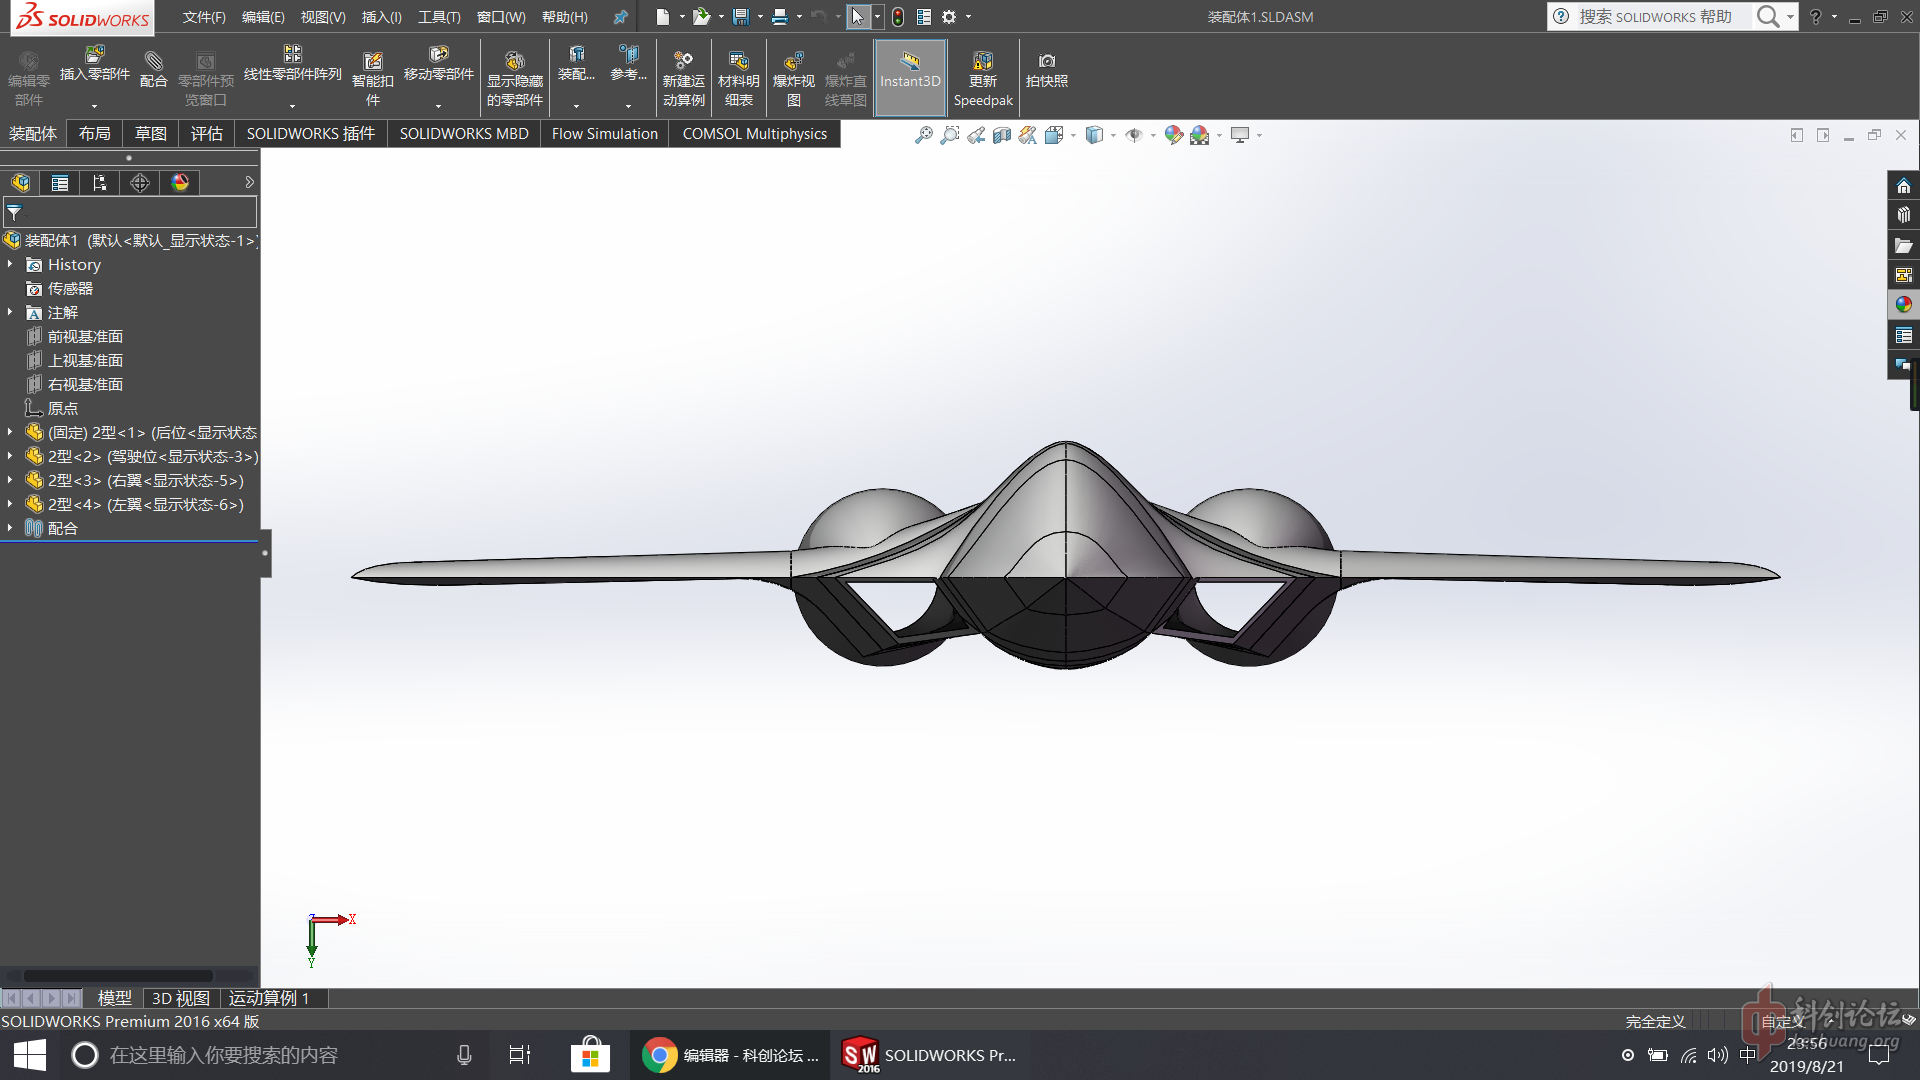Select the Zoom to Area icon
Image resolution: width=1920 pixels, height=1080 pixels.
949,135
